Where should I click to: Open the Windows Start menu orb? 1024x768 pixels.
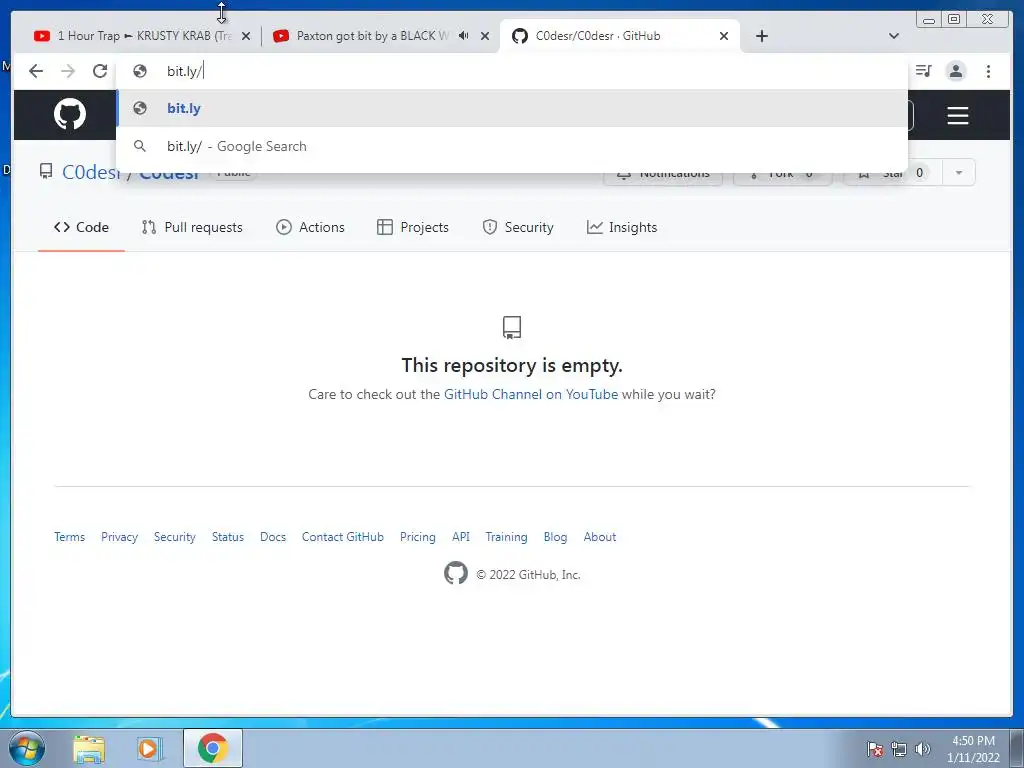pyautogui.click(x=27, y=748)
